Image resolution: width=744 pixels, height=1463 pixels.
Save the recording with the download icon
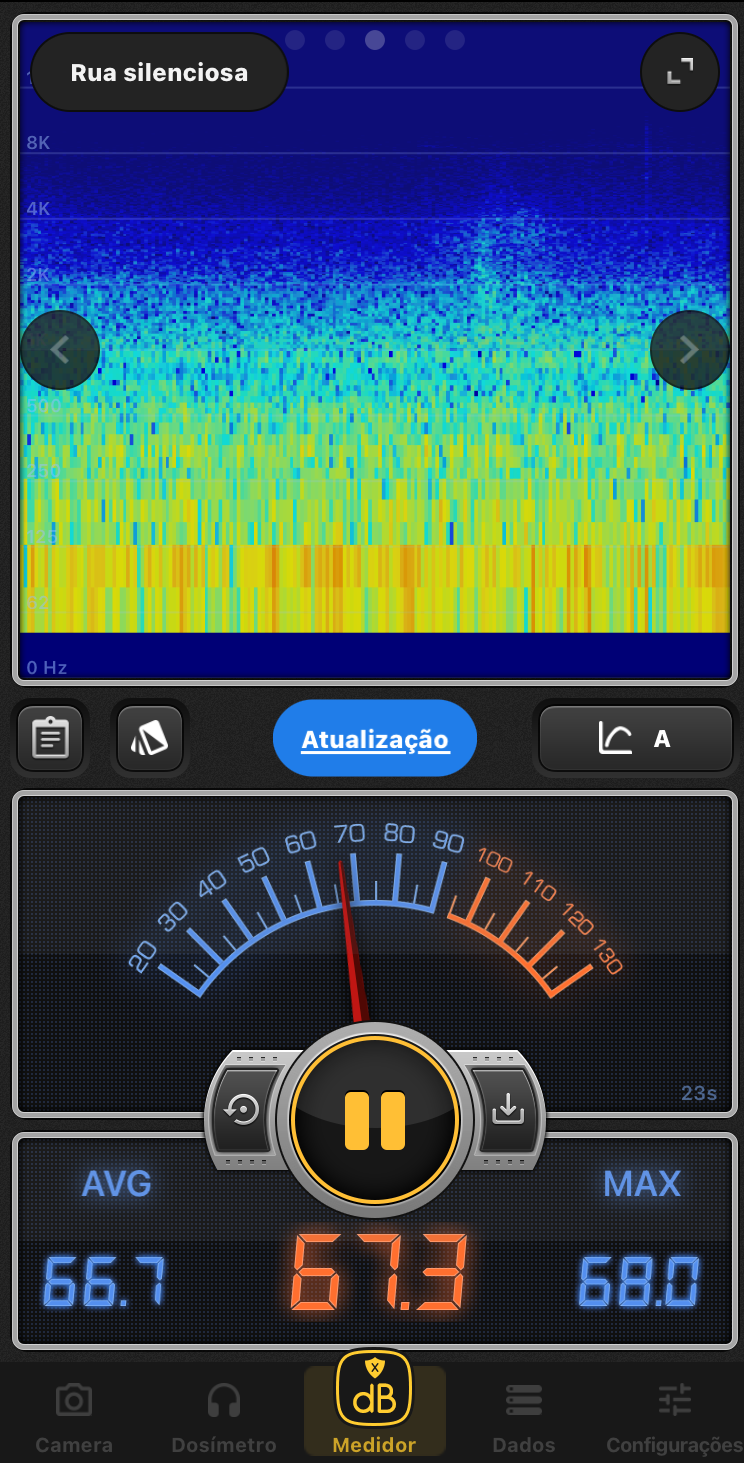tap(507, 1108)
